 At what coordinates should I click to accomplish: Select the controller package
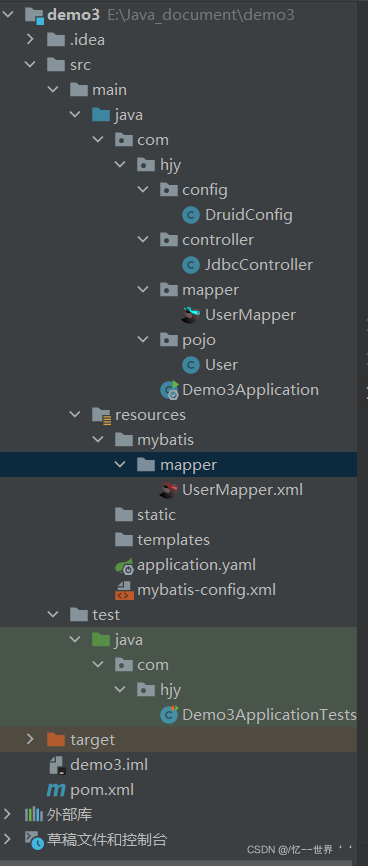218,240
